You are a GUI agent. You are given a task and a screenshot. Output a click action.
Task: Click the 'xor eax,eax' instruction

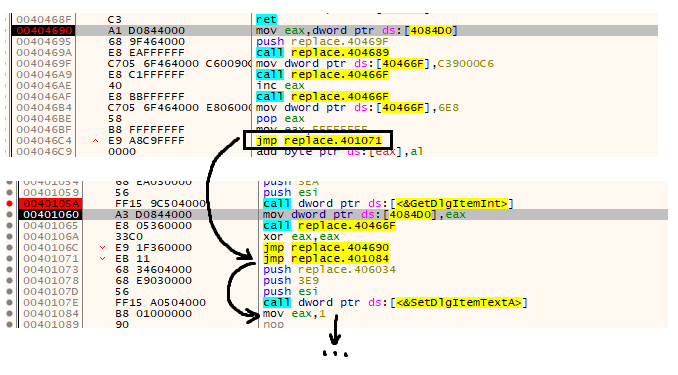[x=301, y=237]
